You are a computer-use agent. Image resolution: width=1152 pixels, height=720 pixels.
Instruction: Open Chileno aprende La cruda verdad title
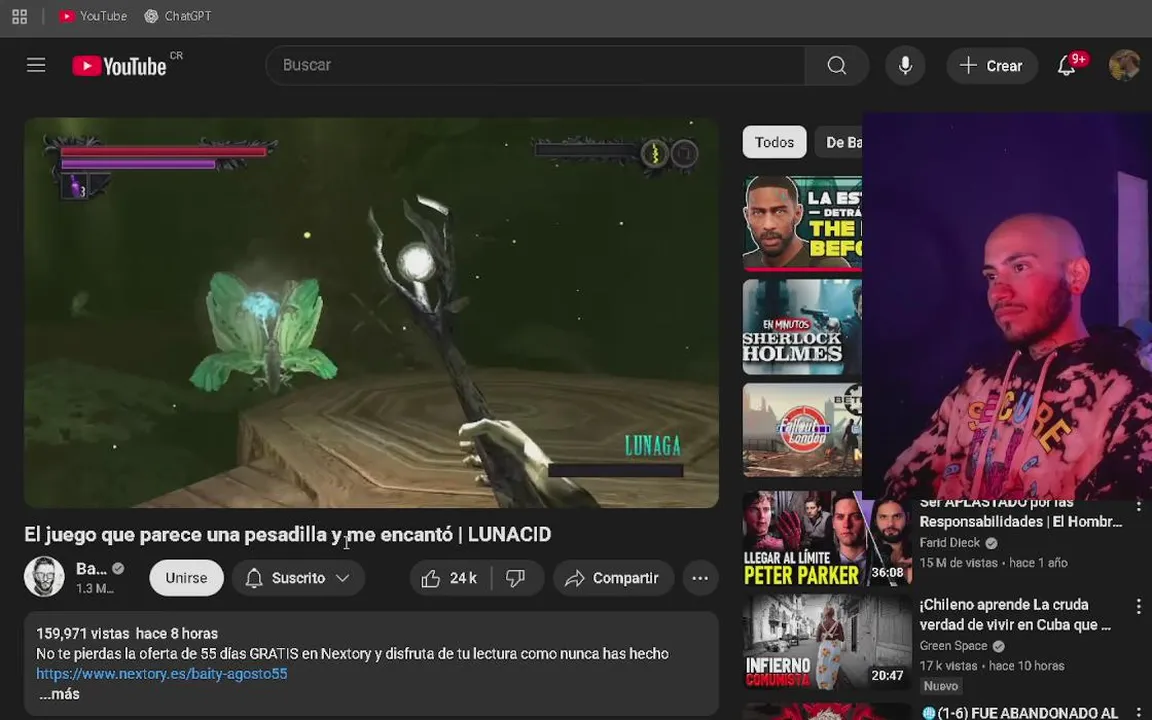coord(1015,614)
